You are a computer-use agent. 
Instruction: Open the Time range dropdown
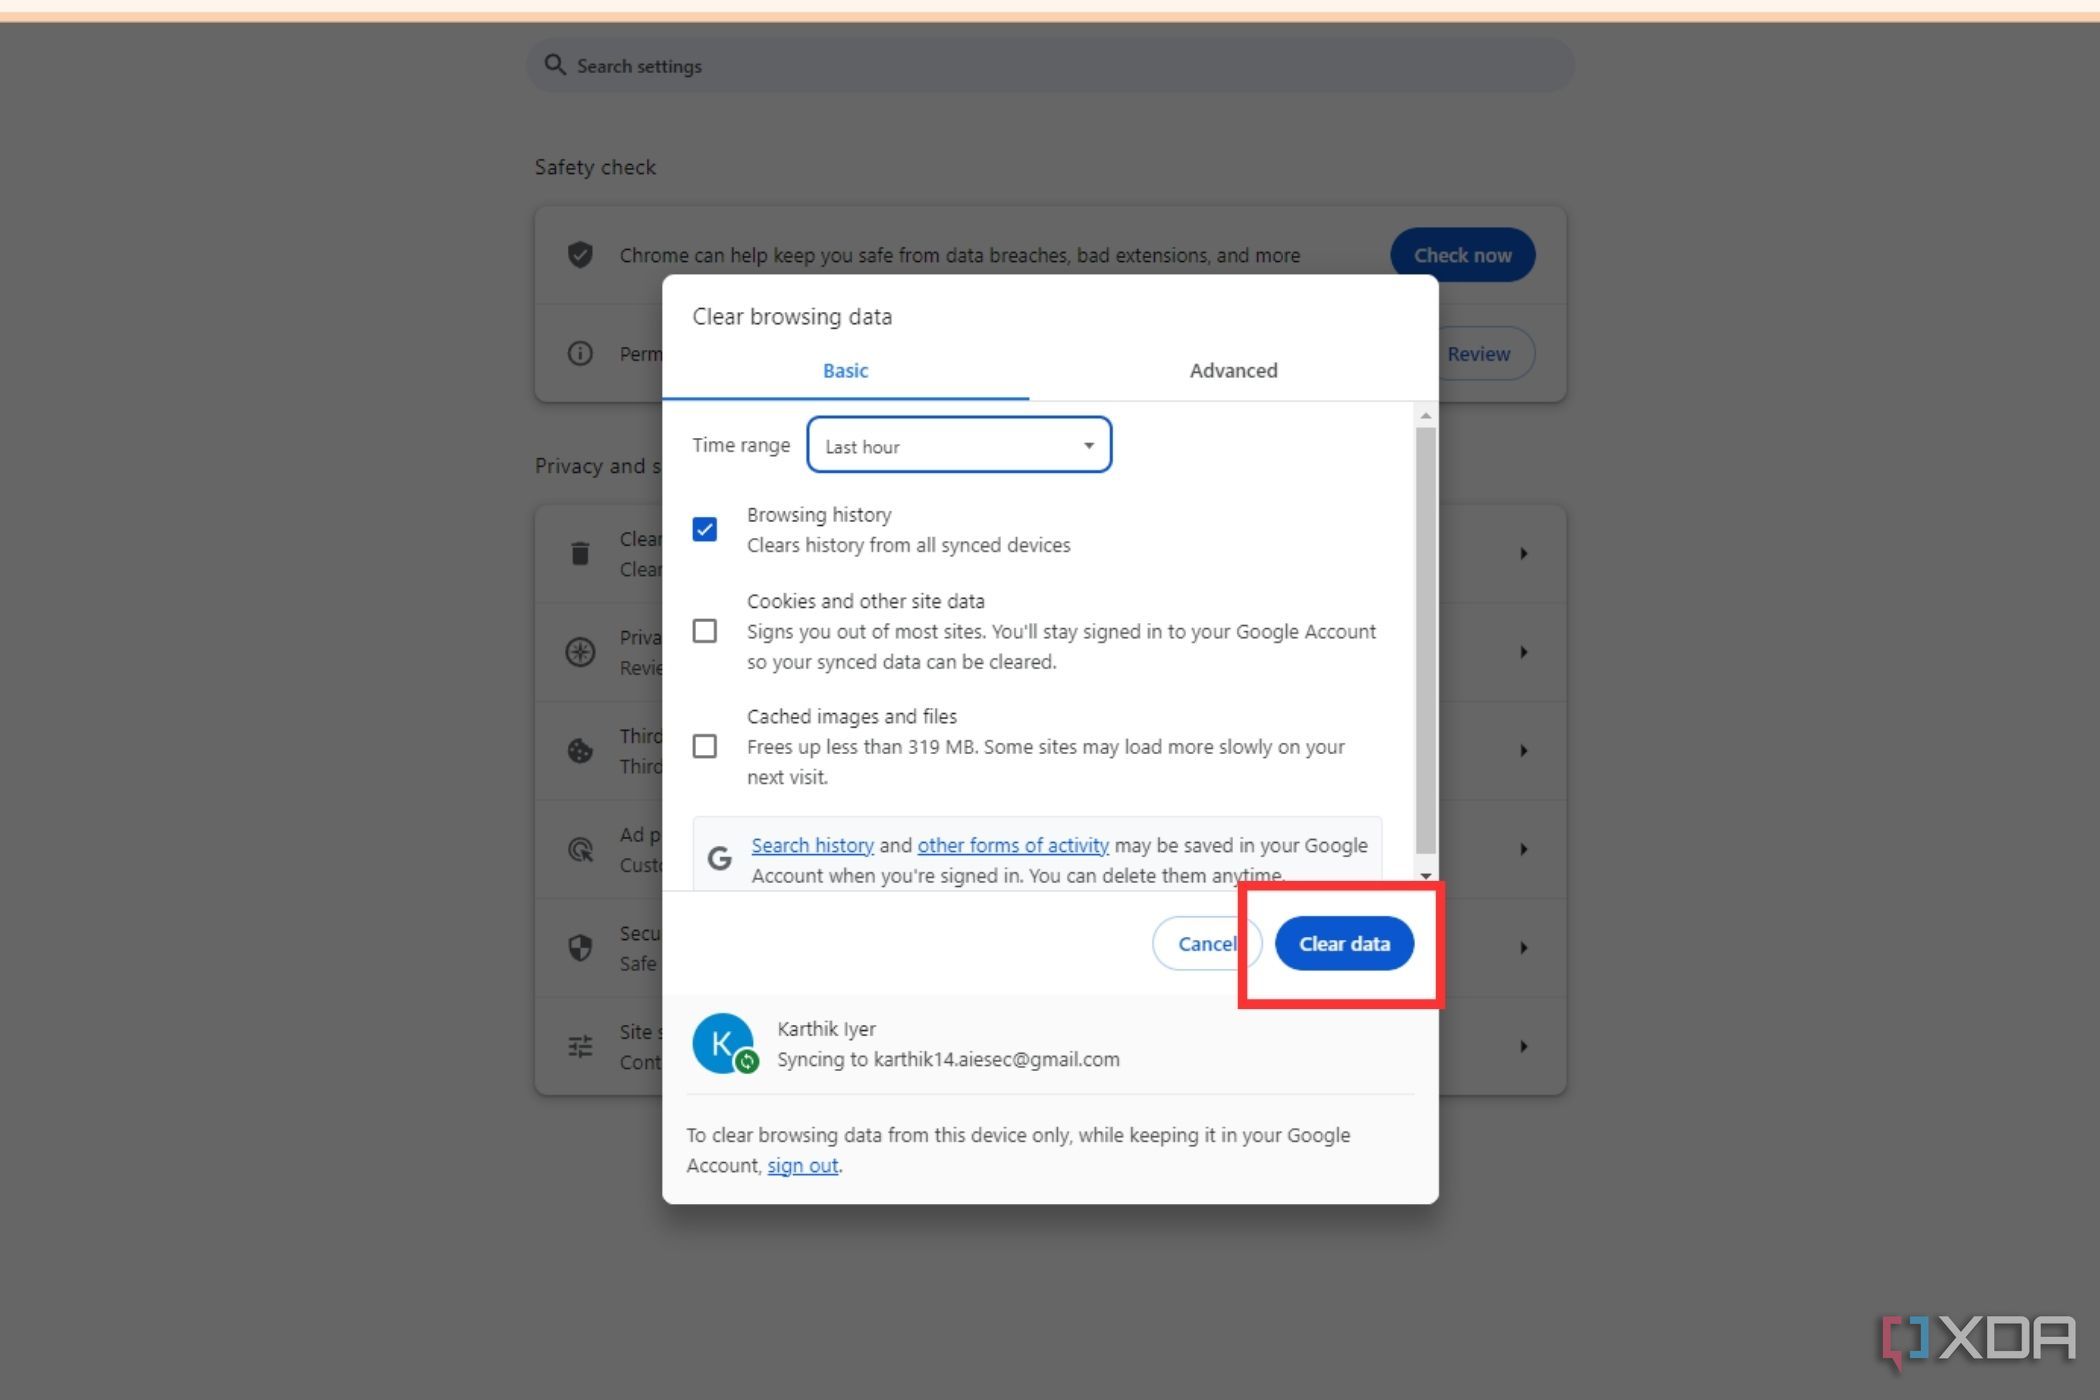(958, 445)
